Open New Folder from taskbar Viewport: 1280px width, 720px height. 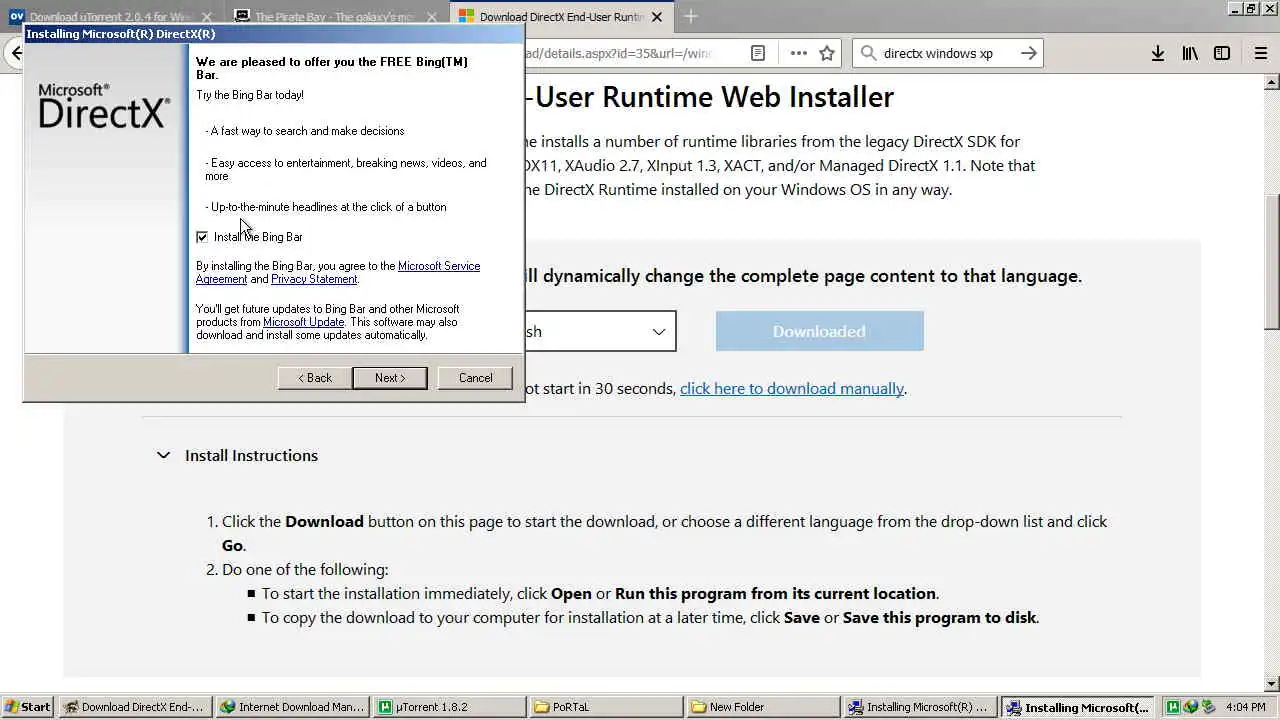(765, 707)
